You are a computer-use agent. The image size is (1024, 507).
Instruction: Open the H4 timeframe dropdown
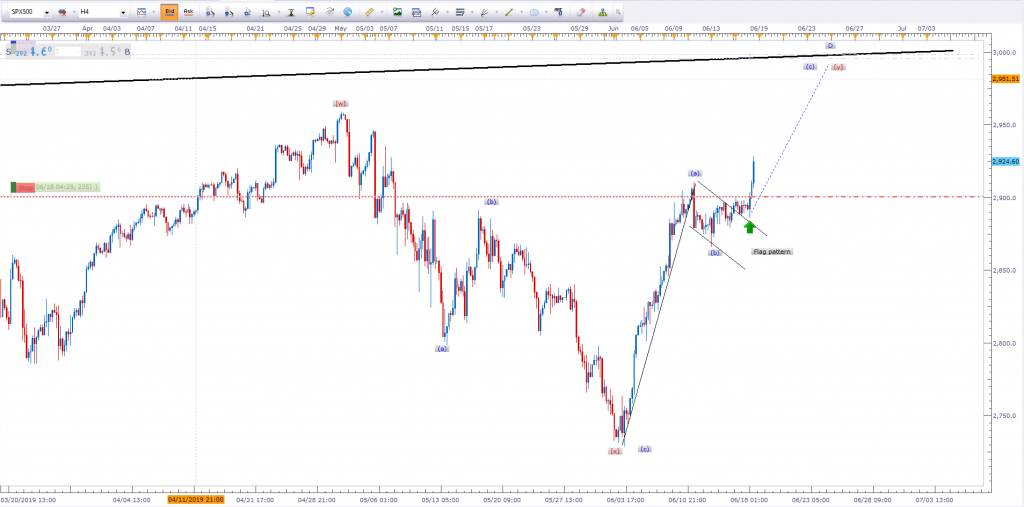[x=123, y=12]
